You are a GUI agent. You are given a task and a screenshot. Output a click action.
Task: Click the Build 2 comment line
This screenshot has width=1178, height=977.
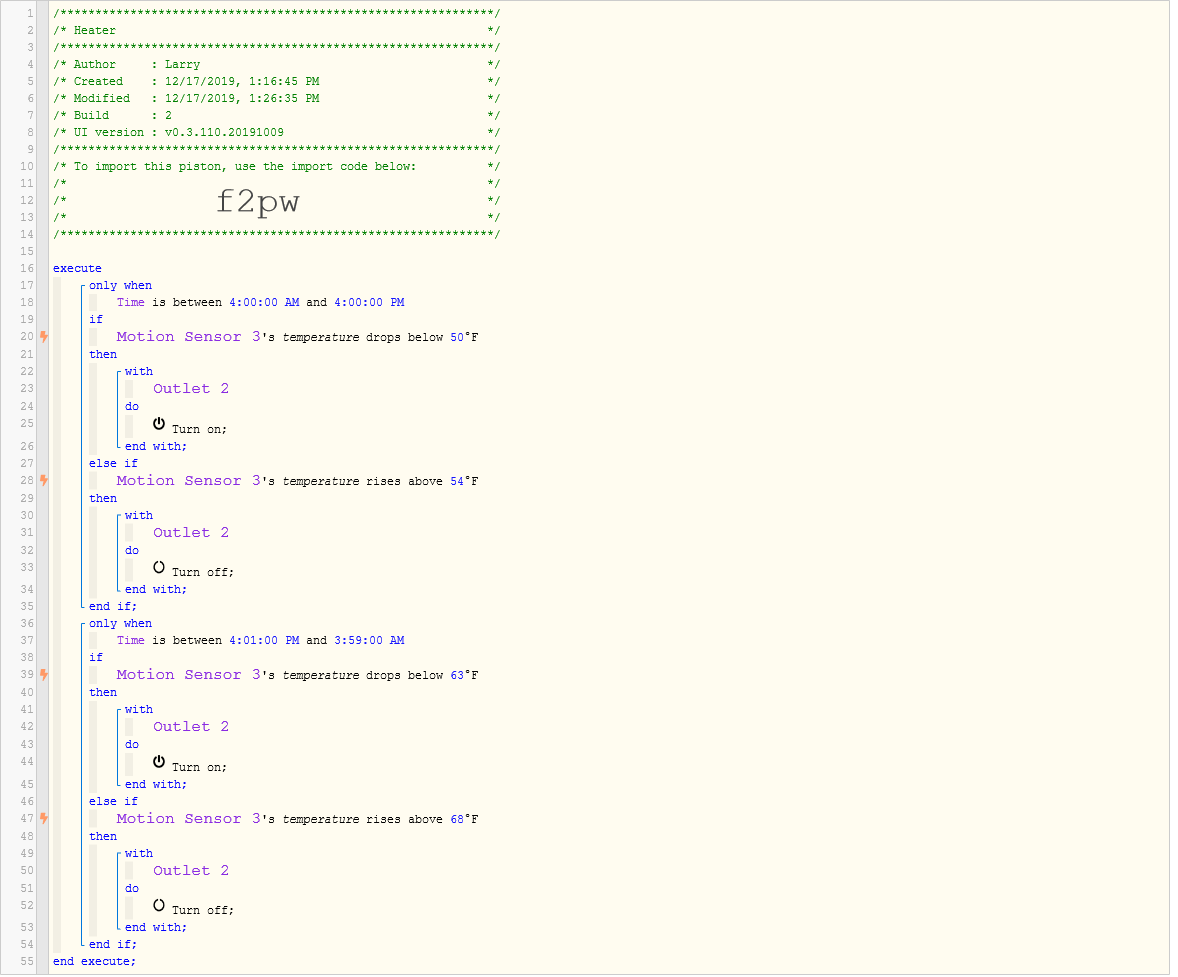pyautogui.click(x=276, y=116)
